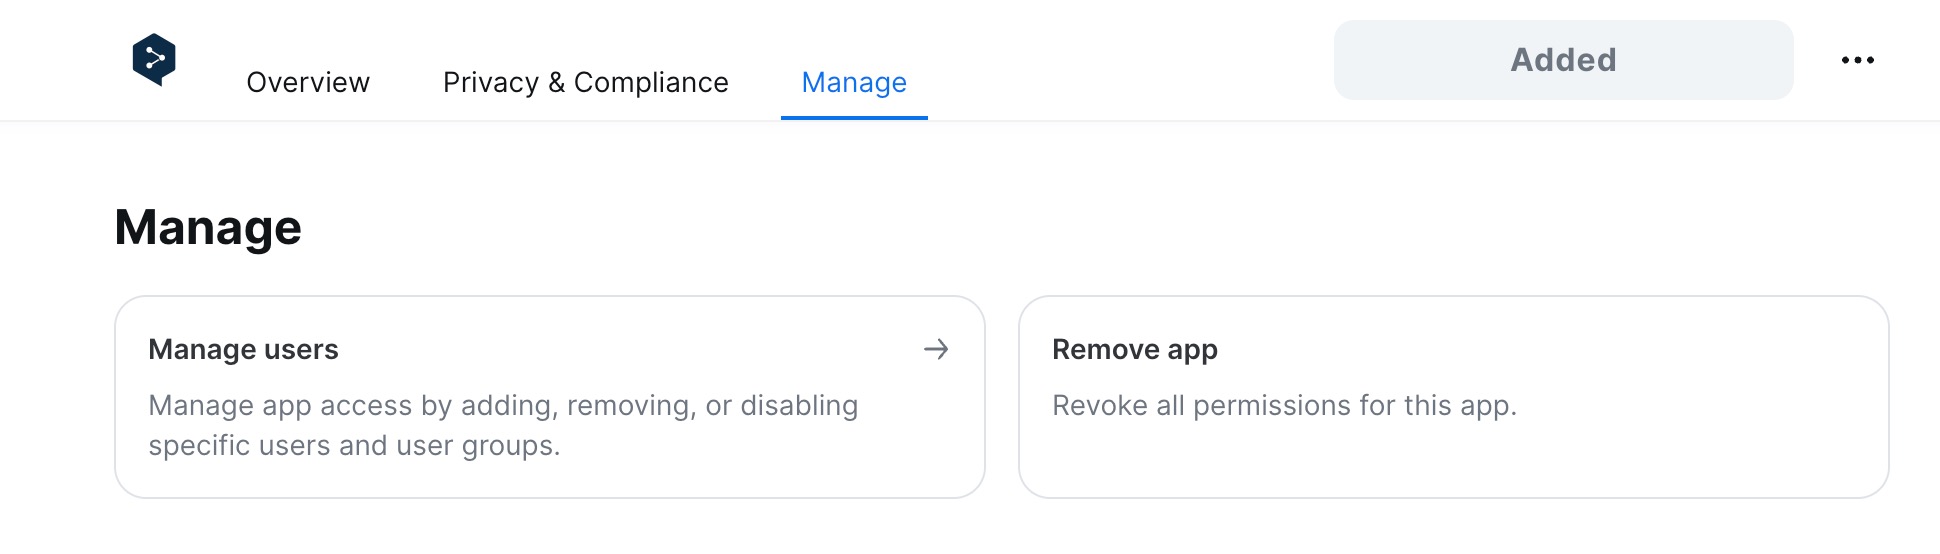Switch to the Overview tab
The height and width of the screenshot is (554, 1940).
click(x=308, y=82)
